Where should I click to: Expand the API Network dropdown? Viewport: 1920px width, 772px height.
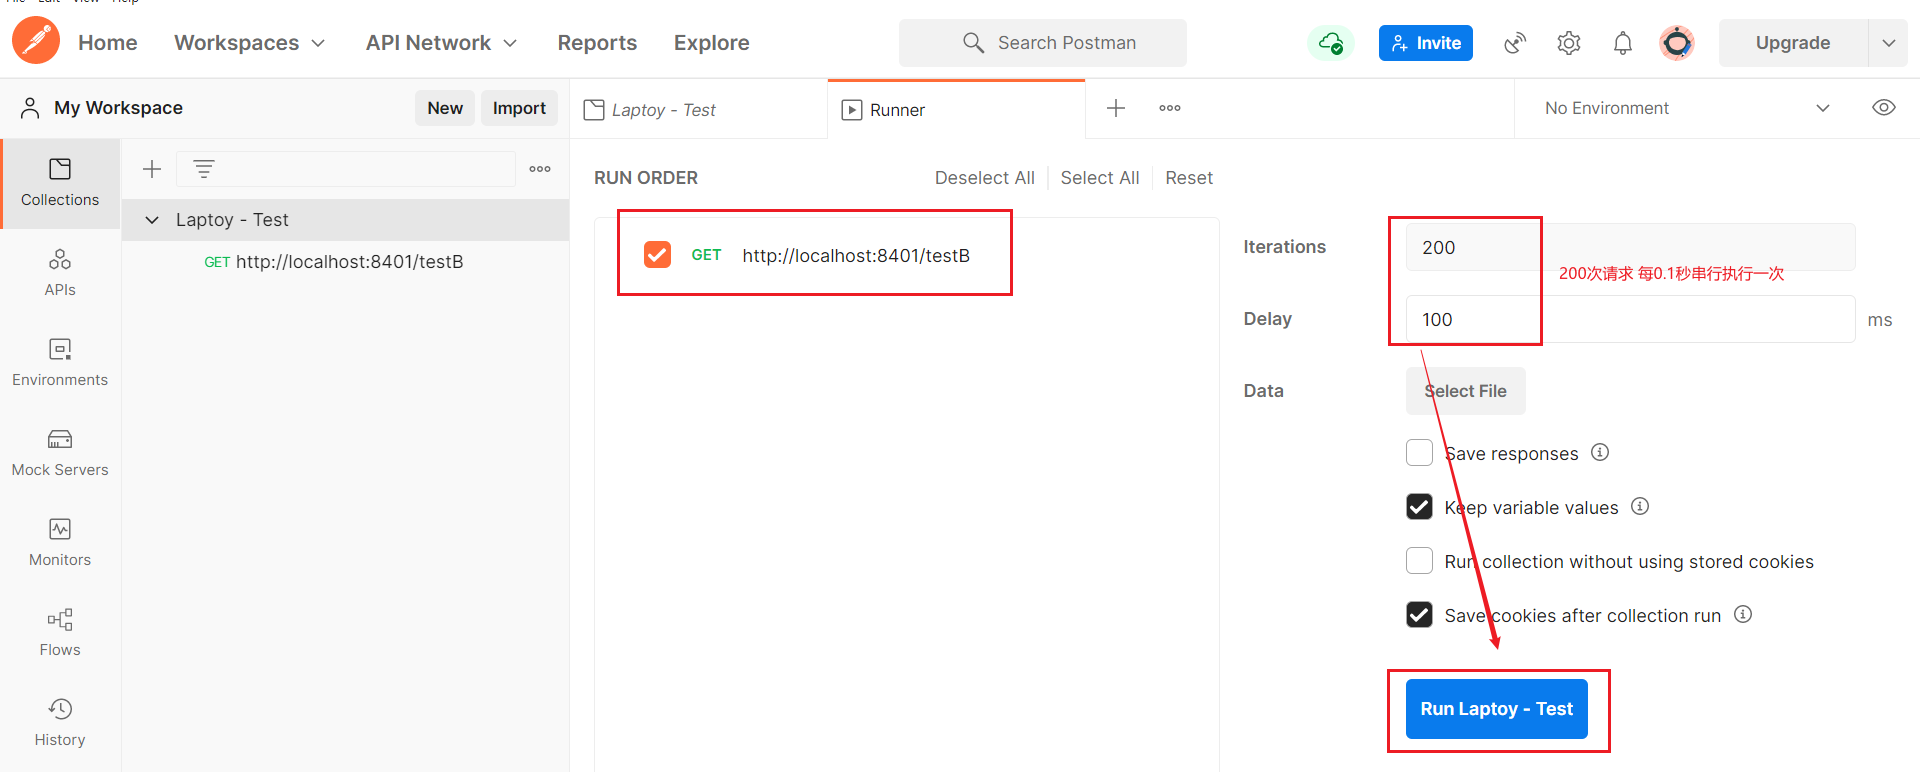point(441,43)
